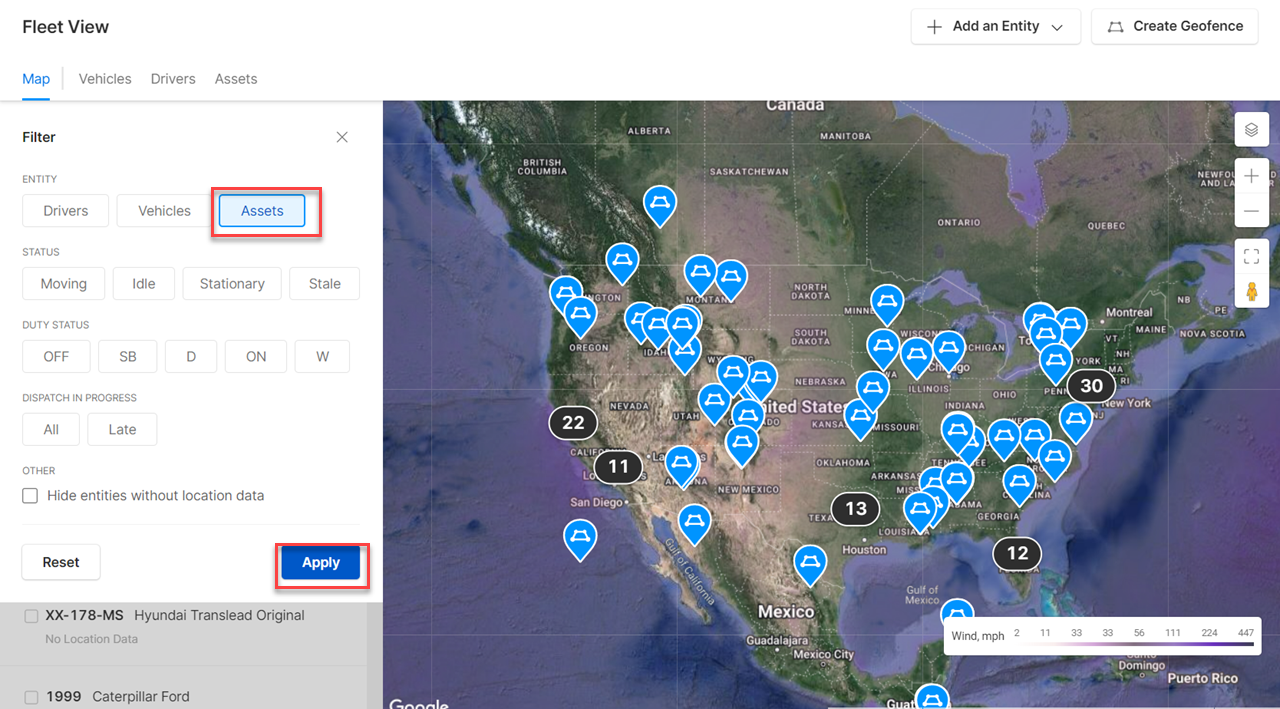This screenshot has width=1280, height=709.
Task: Zoom in with the plus map control
Action: [x=1251, y=176]
